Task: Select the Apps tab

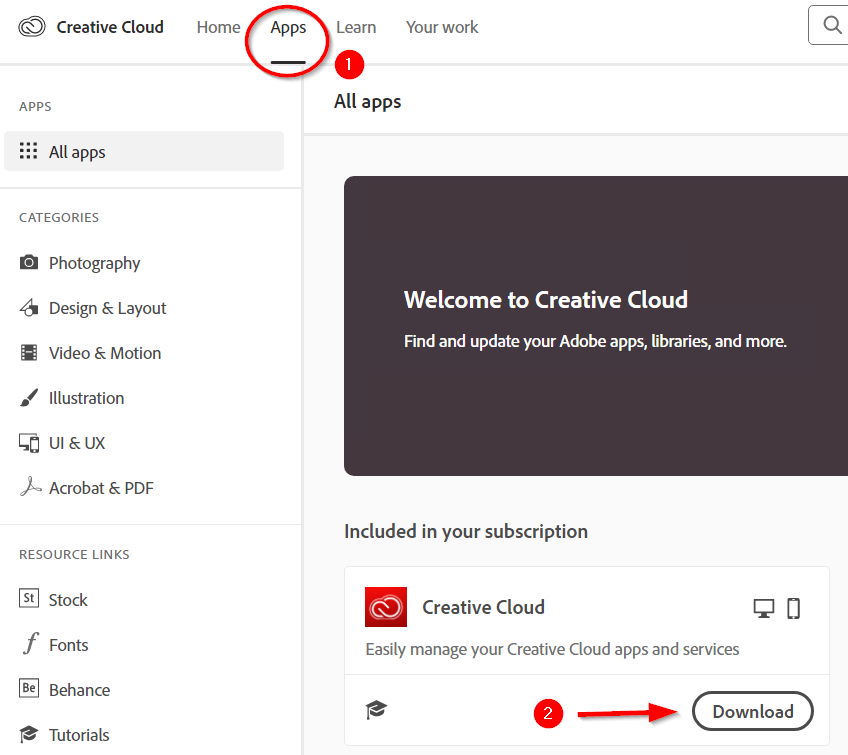Action: click(x=288, y=28)
